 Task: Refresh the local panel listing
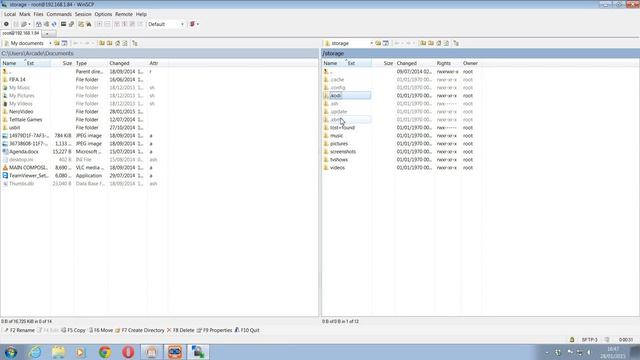(125, 43)
